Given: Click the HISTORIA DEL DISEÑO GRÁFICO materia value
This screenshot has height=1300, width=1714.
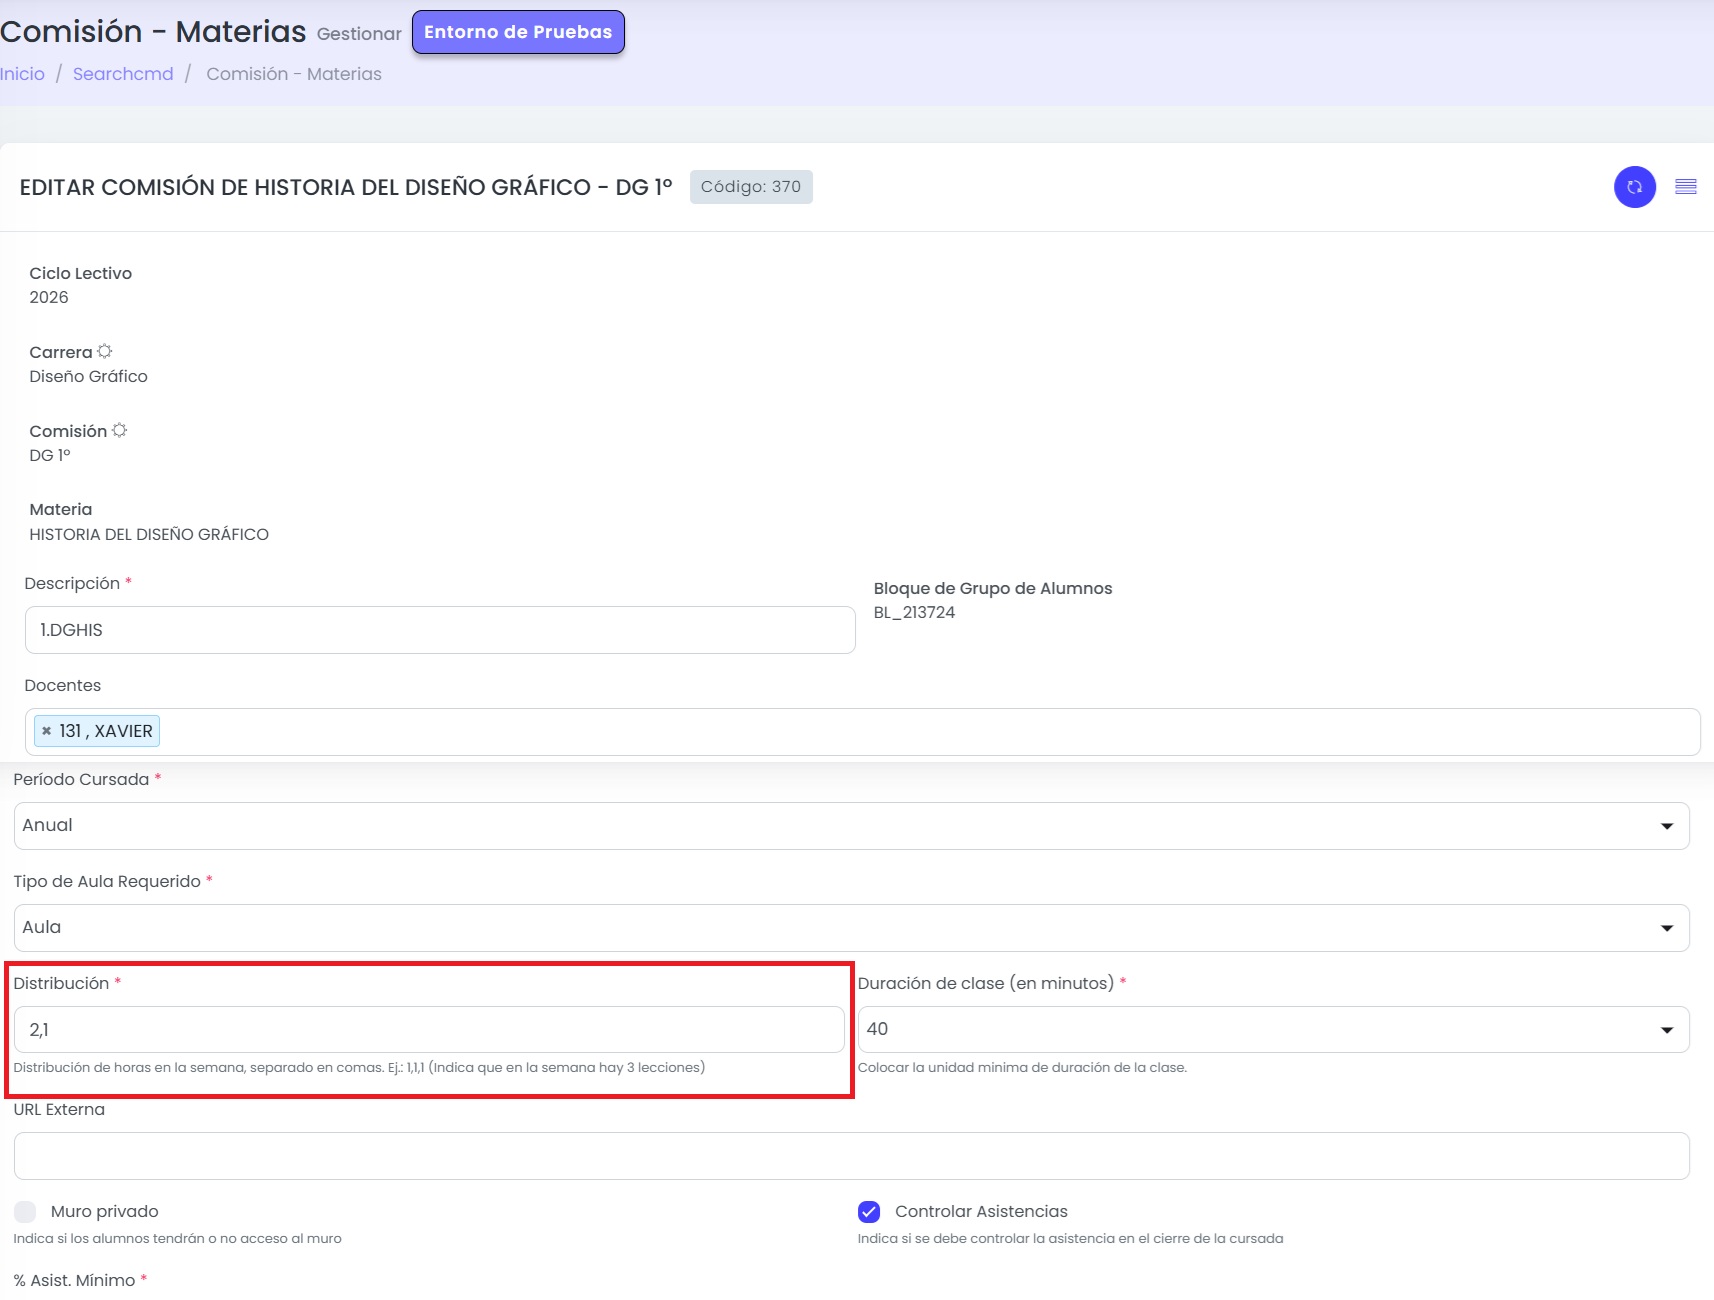Looking at the screenshot, I should point(149,534).
